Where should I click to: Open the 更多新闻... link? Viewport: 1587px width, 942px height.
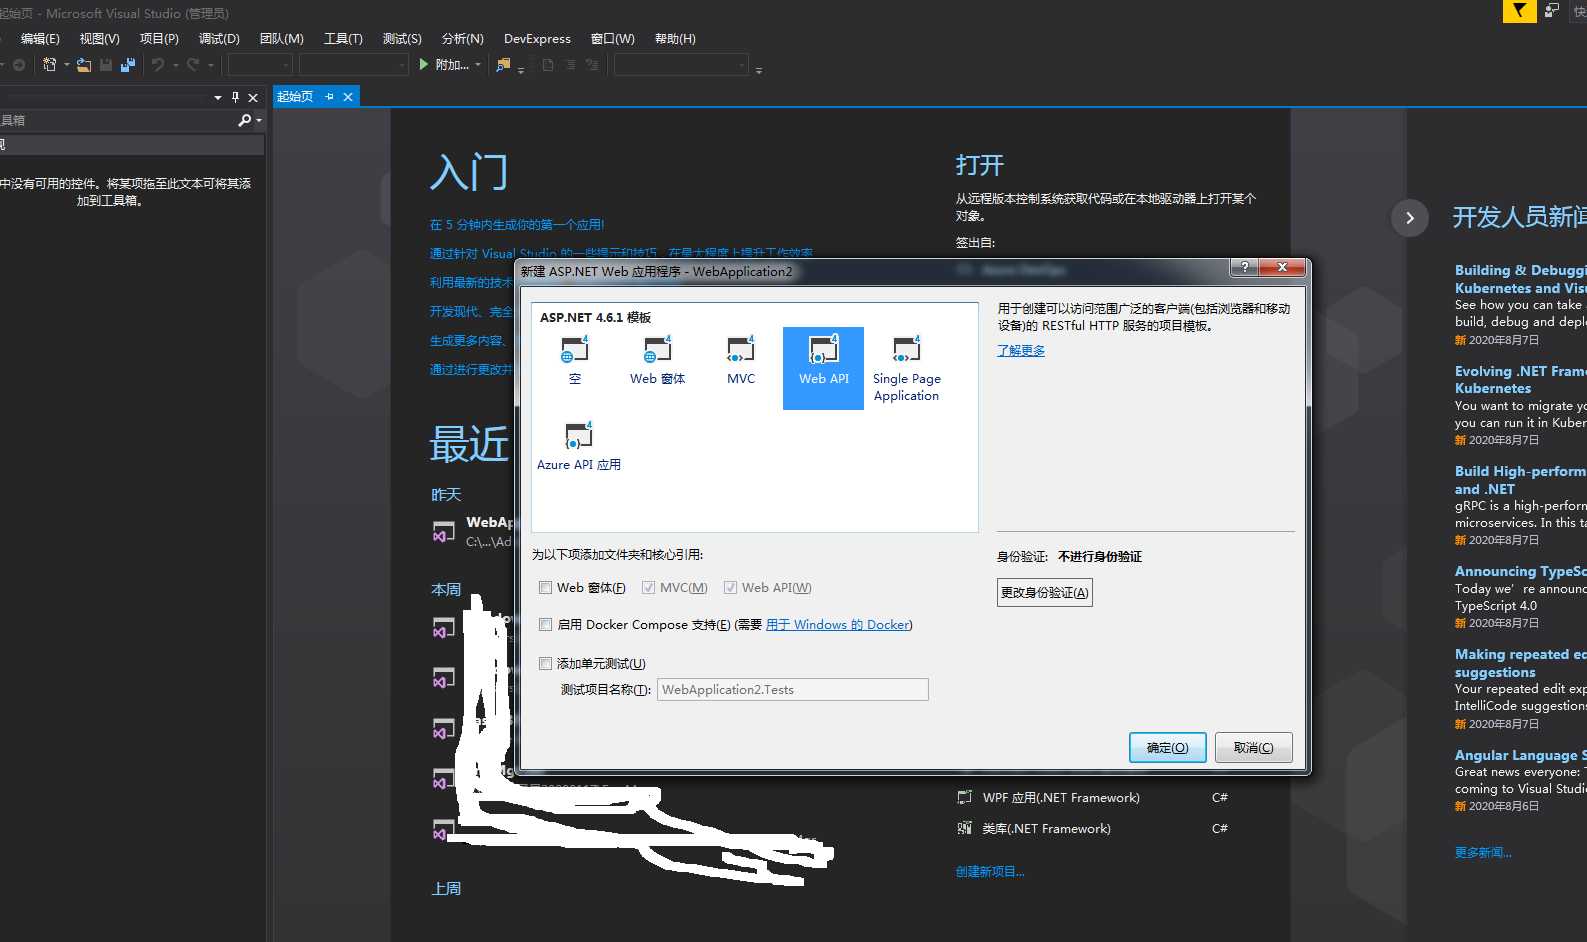pyautogui.click(x=1483, y=853)
